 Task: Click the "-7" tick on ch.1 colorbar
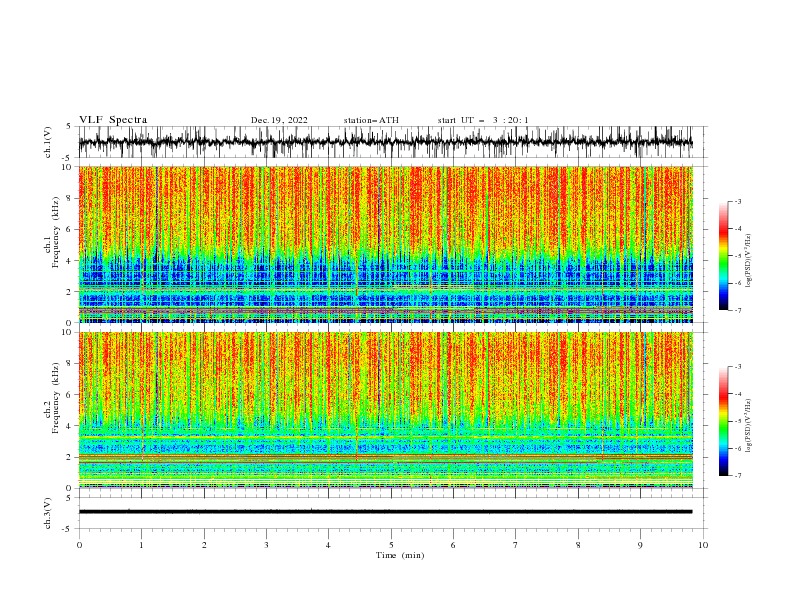pos(737,311)
